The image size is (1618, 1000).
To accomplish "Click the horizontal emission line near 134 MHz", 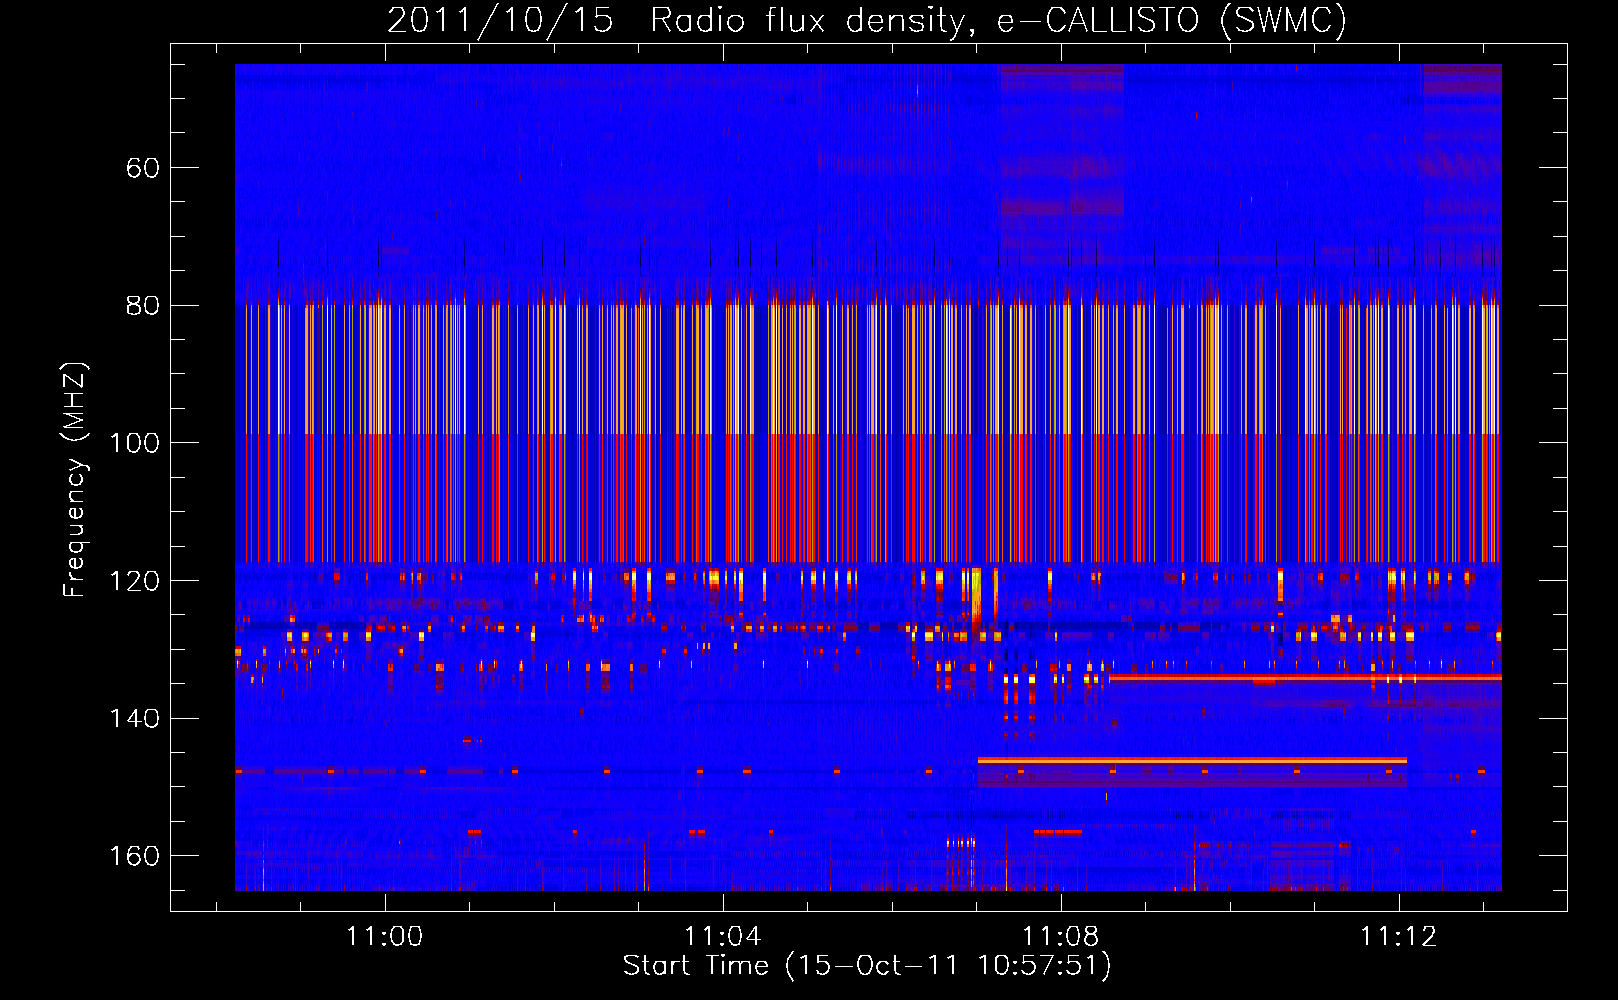I will 1305,678.
